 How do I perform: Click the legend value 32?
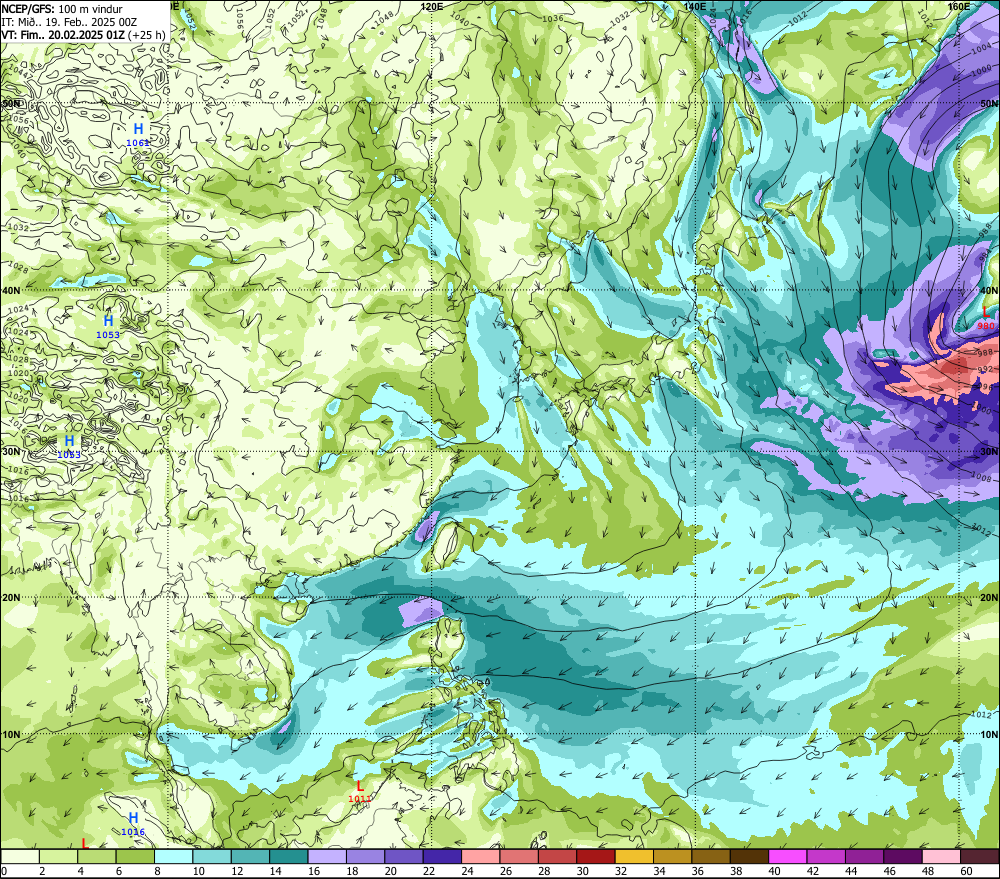point(621,871)
